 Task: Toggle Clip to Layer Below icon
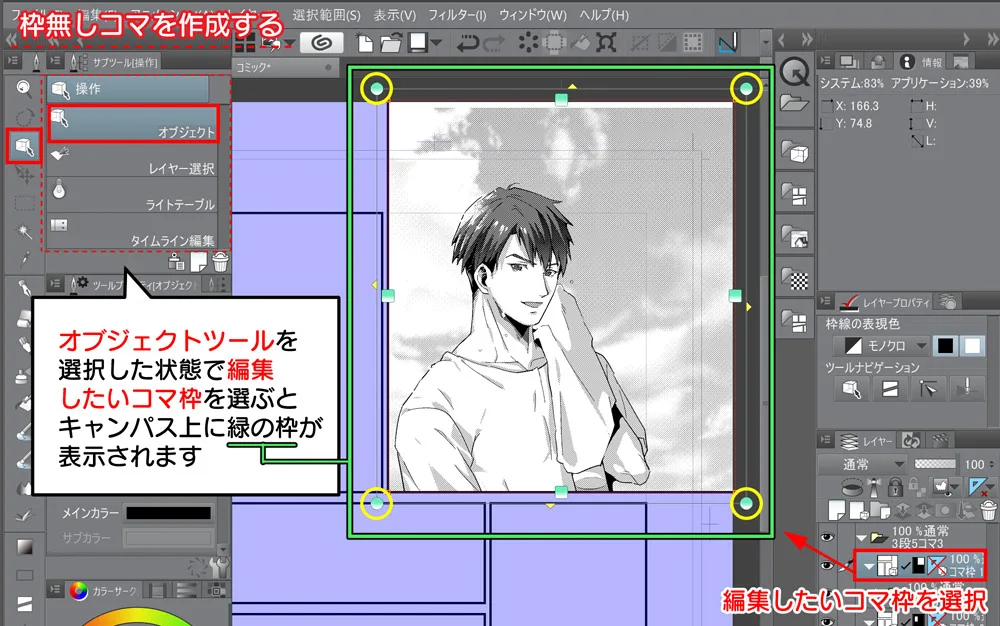[x=853, y=488]
